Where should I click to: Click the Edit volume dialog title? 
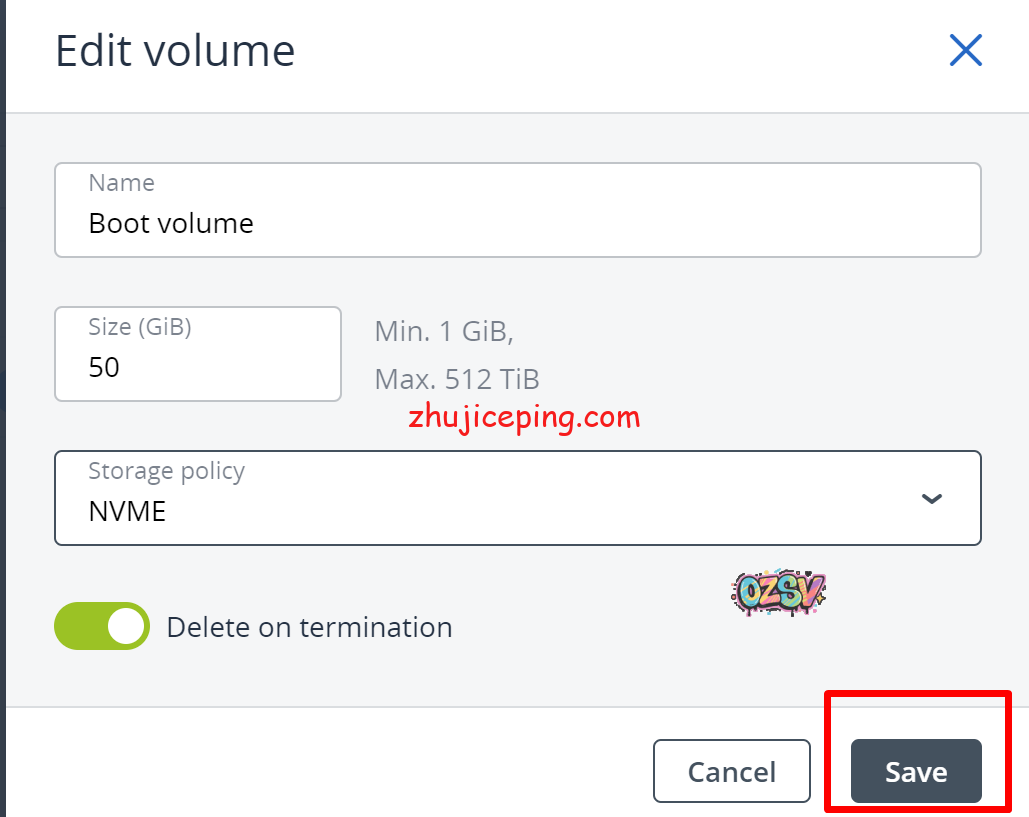click(x=175, y=50)
